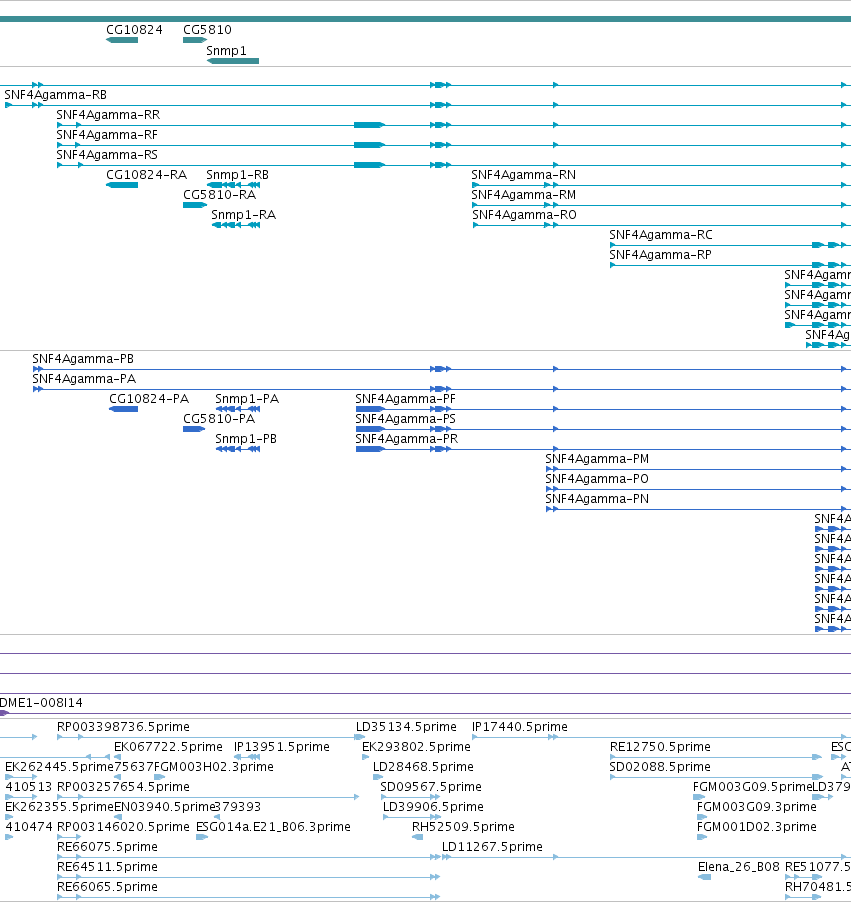This screenshot has width=851, height=902.
Task: Select the FGM003G09.3prime EST label
Action: coord(757,807)
